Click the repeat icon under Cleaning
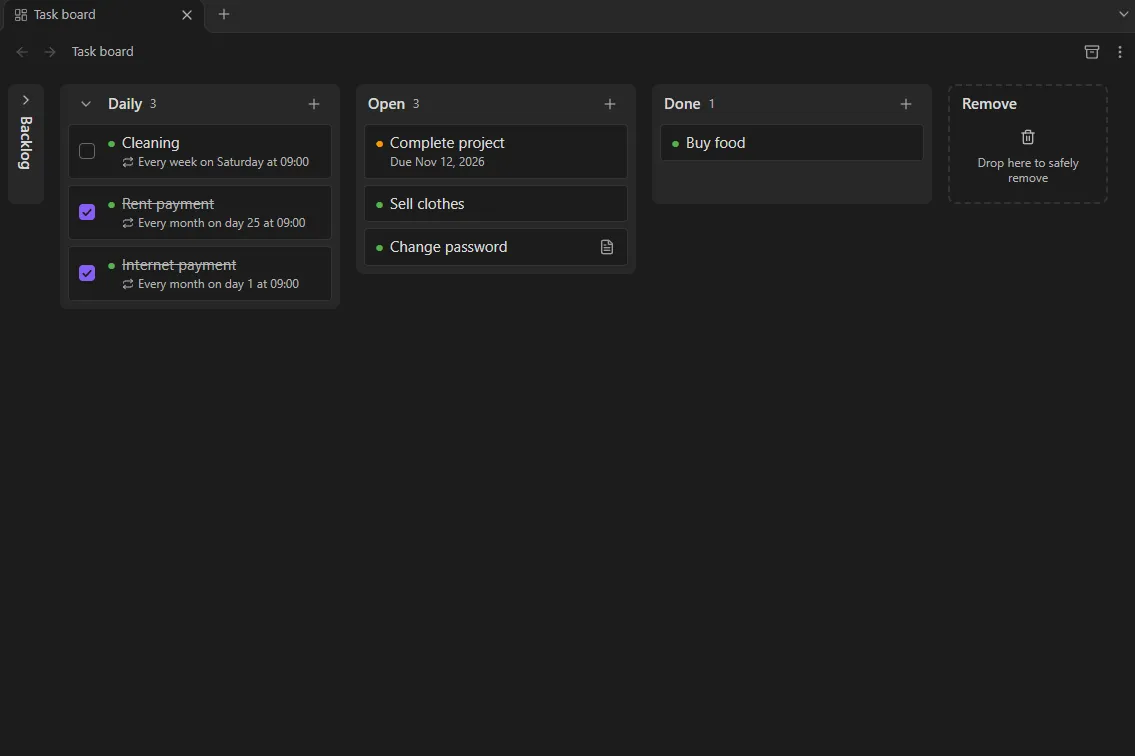 pos(128,162)
